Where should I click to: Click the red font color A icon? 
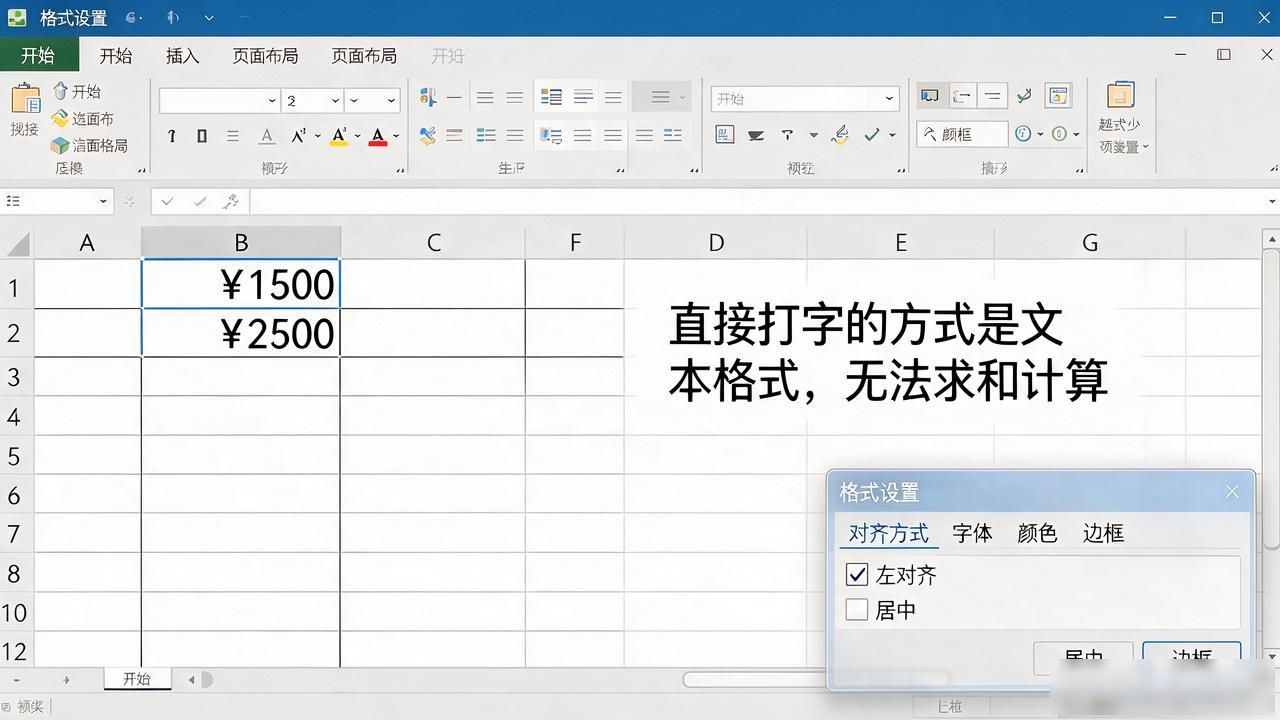[378, 136]
